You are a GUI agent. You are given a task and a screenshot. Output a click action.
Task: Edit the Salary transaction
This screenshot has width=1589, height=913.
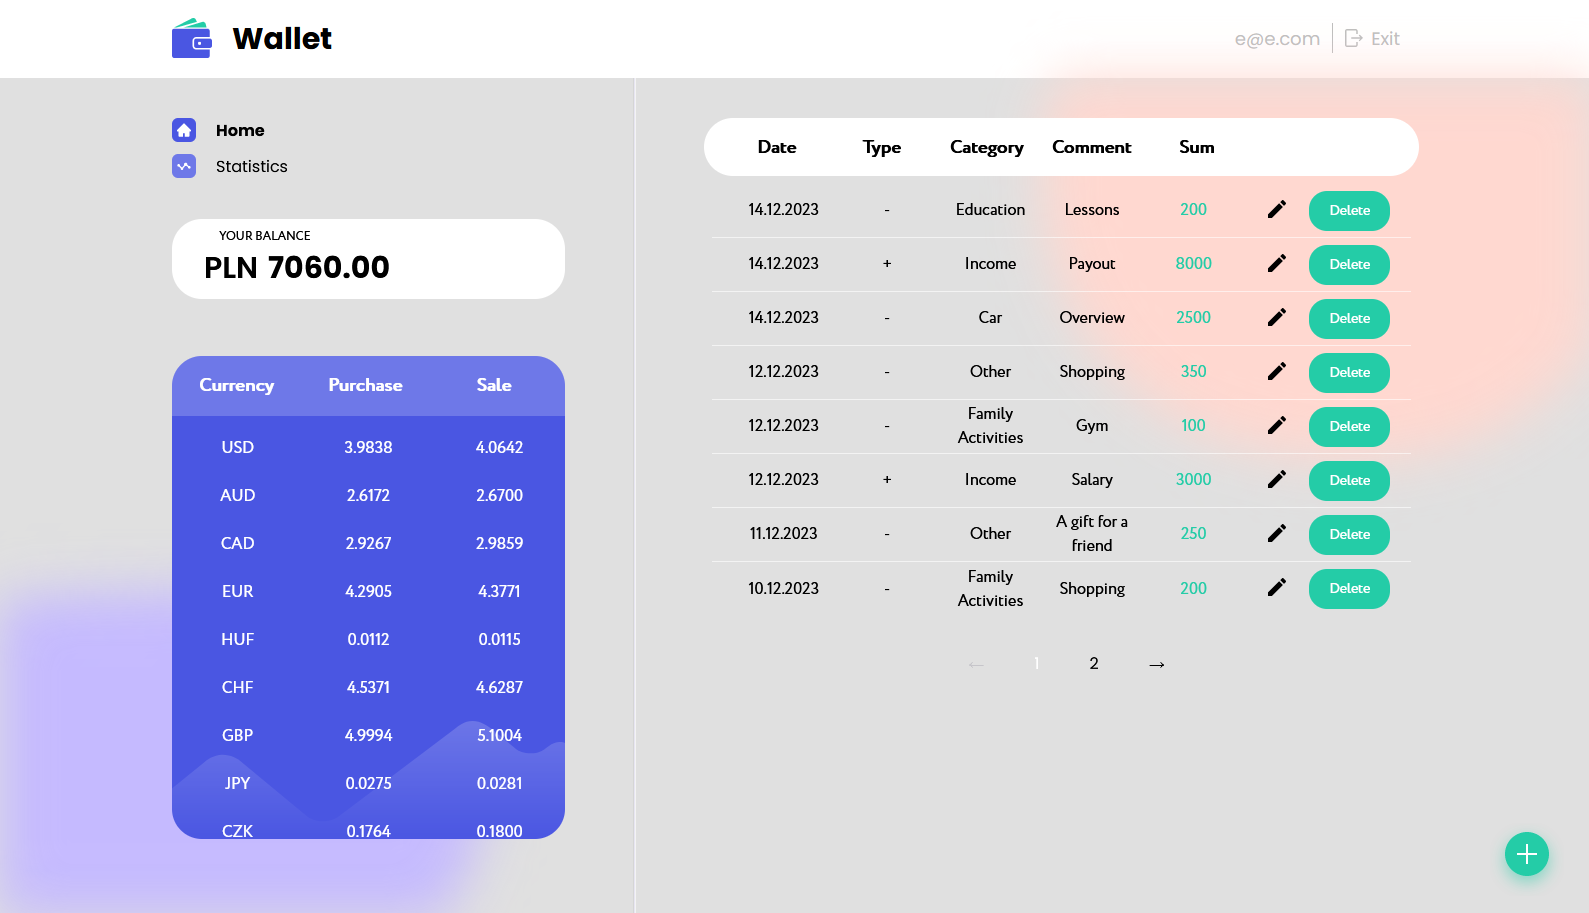[1277, 480]
